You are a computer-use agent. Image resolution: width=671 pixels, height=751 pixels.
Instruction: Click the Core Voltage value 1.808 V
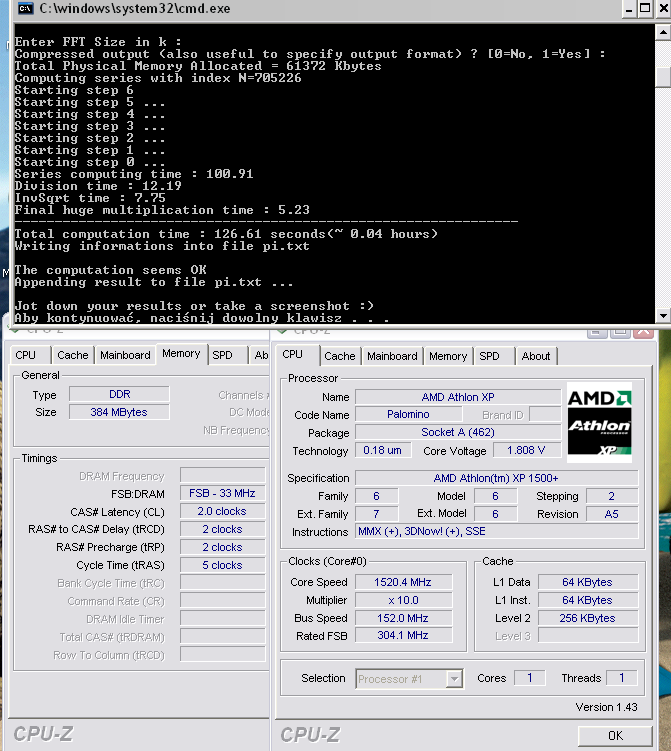point(526,450)
